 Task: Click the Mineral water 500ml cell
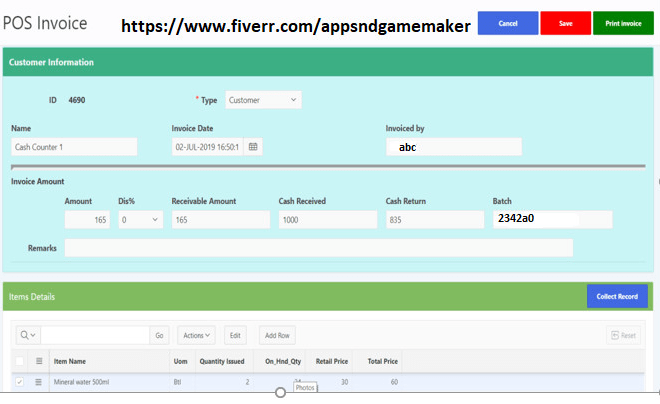(x=109, y=382)
